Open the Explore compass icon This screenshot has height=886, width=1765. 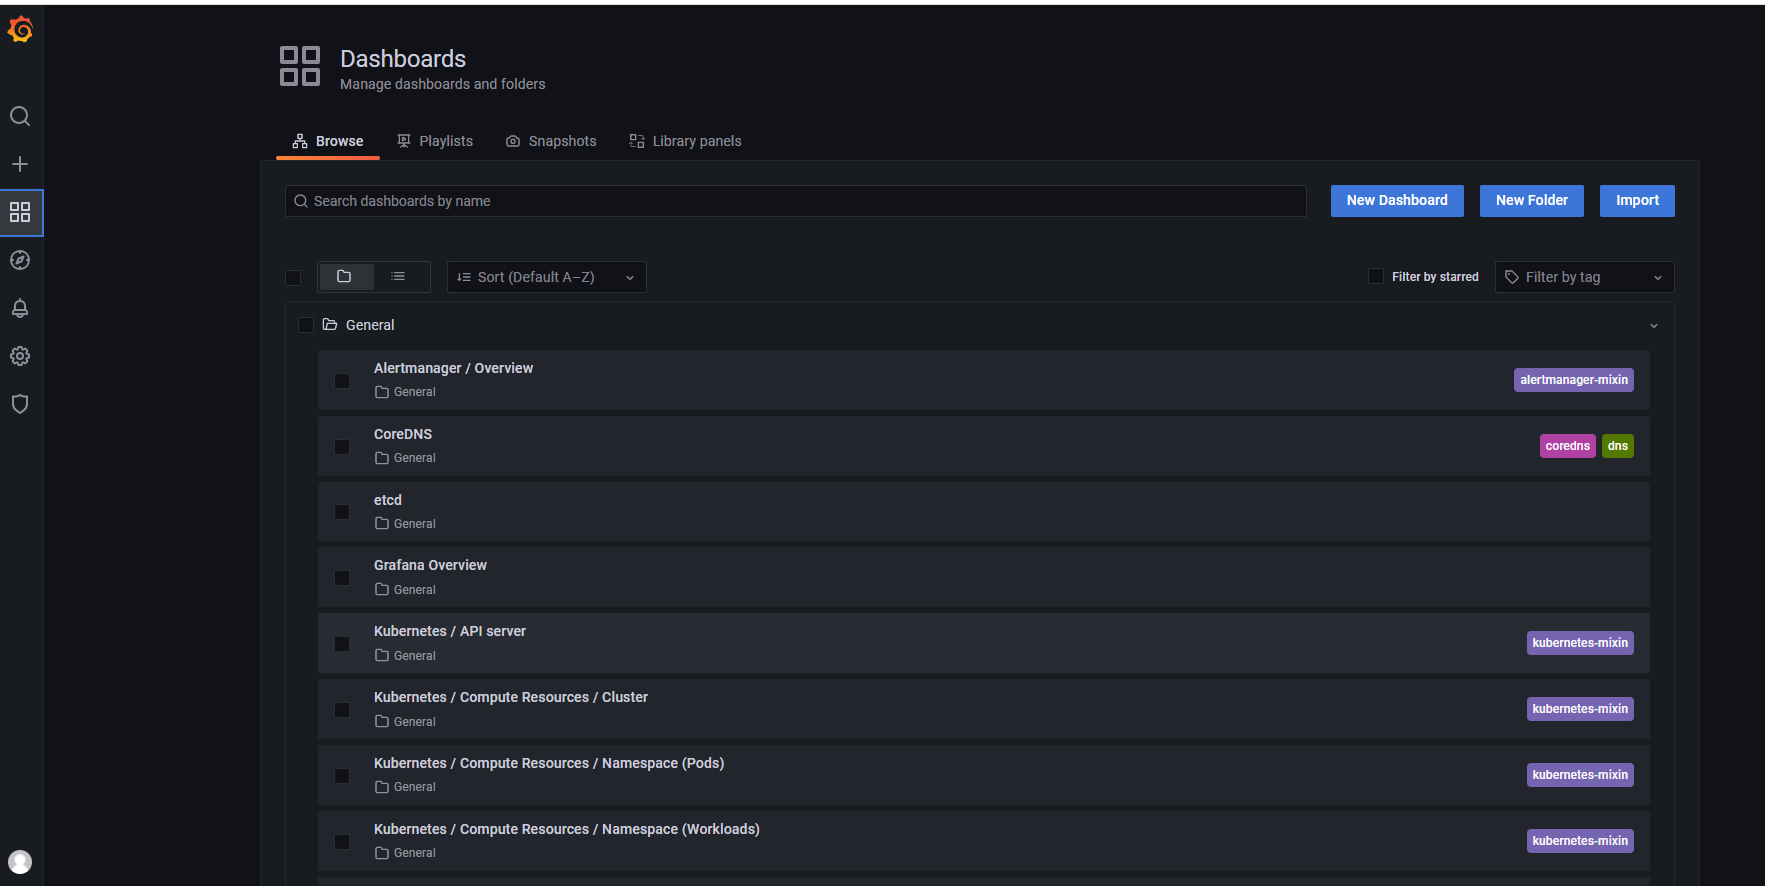coord(20,260)
